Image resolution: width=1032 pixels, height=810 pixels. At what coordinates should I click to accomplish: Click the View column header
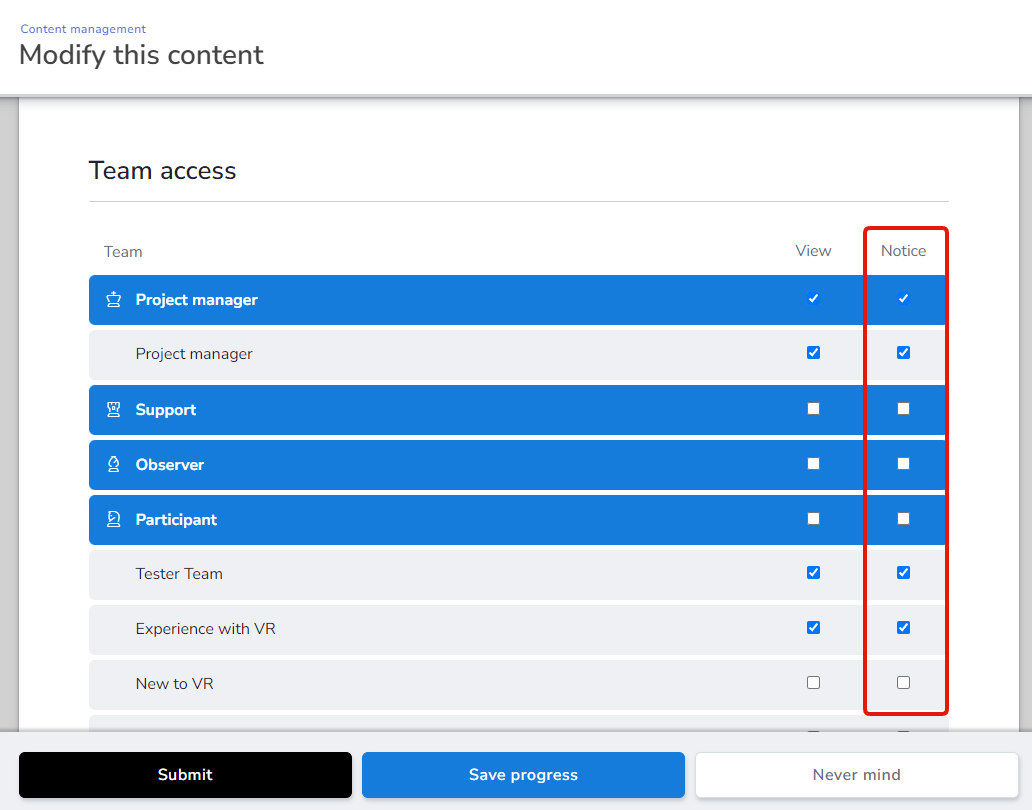point(813,251)
